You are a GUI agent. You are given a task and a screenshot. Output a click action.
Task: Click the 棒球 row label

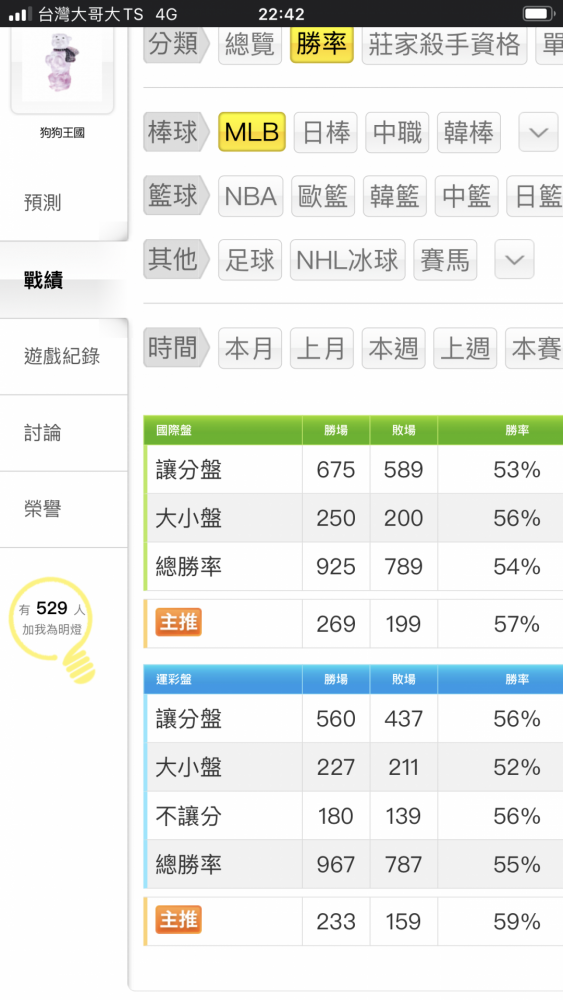click(x=177, y=132)
